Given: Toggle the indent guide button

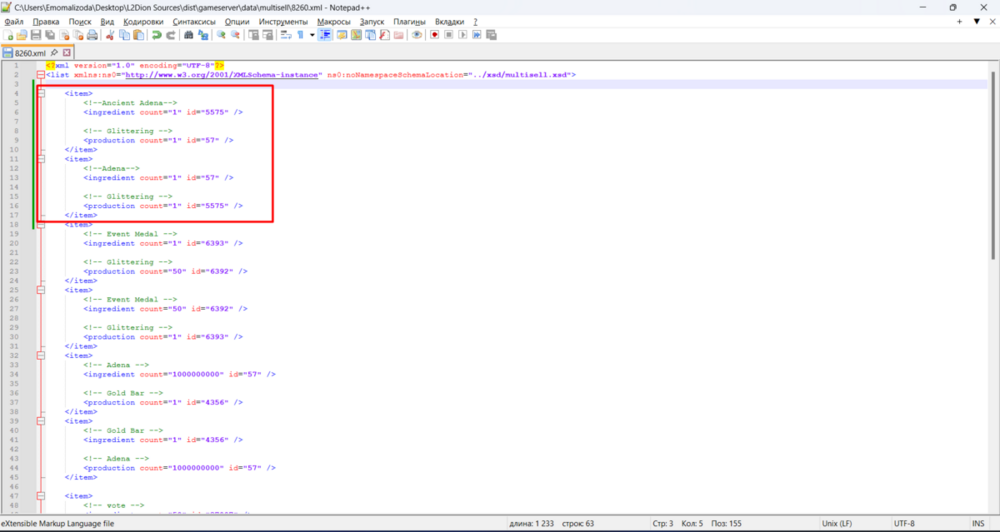Looking at the screenshot, I should (x=325, y=35).
